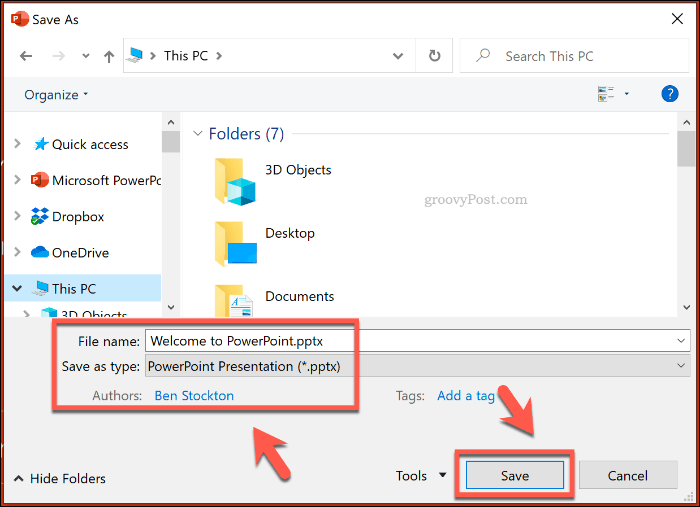This screenshot has height=507, width=700.
Task: Select the 3D Objects folder icon
Action: pyautogui.click(x=235, y=182)
